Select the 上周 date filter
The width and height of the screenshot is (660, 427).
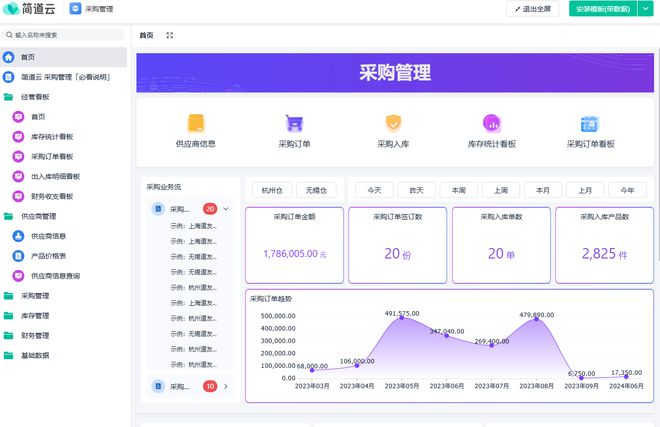[x=501, y=190]
